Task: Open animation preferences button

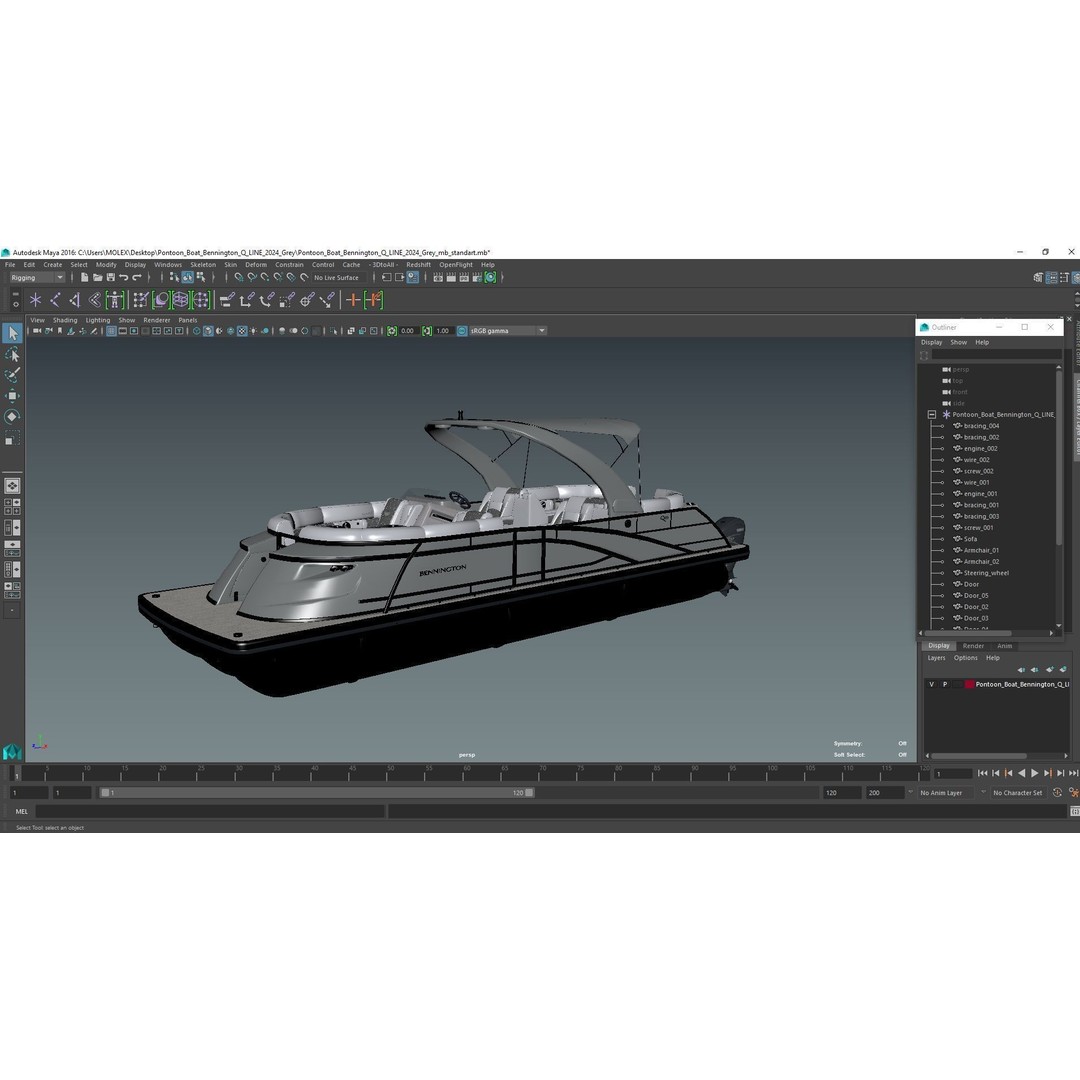Action: click(1074, 793)
